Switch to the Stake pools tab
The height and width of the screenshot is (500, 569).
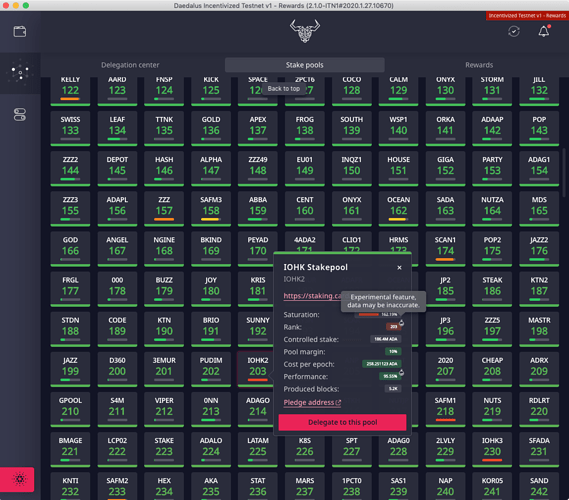(304, 65)
